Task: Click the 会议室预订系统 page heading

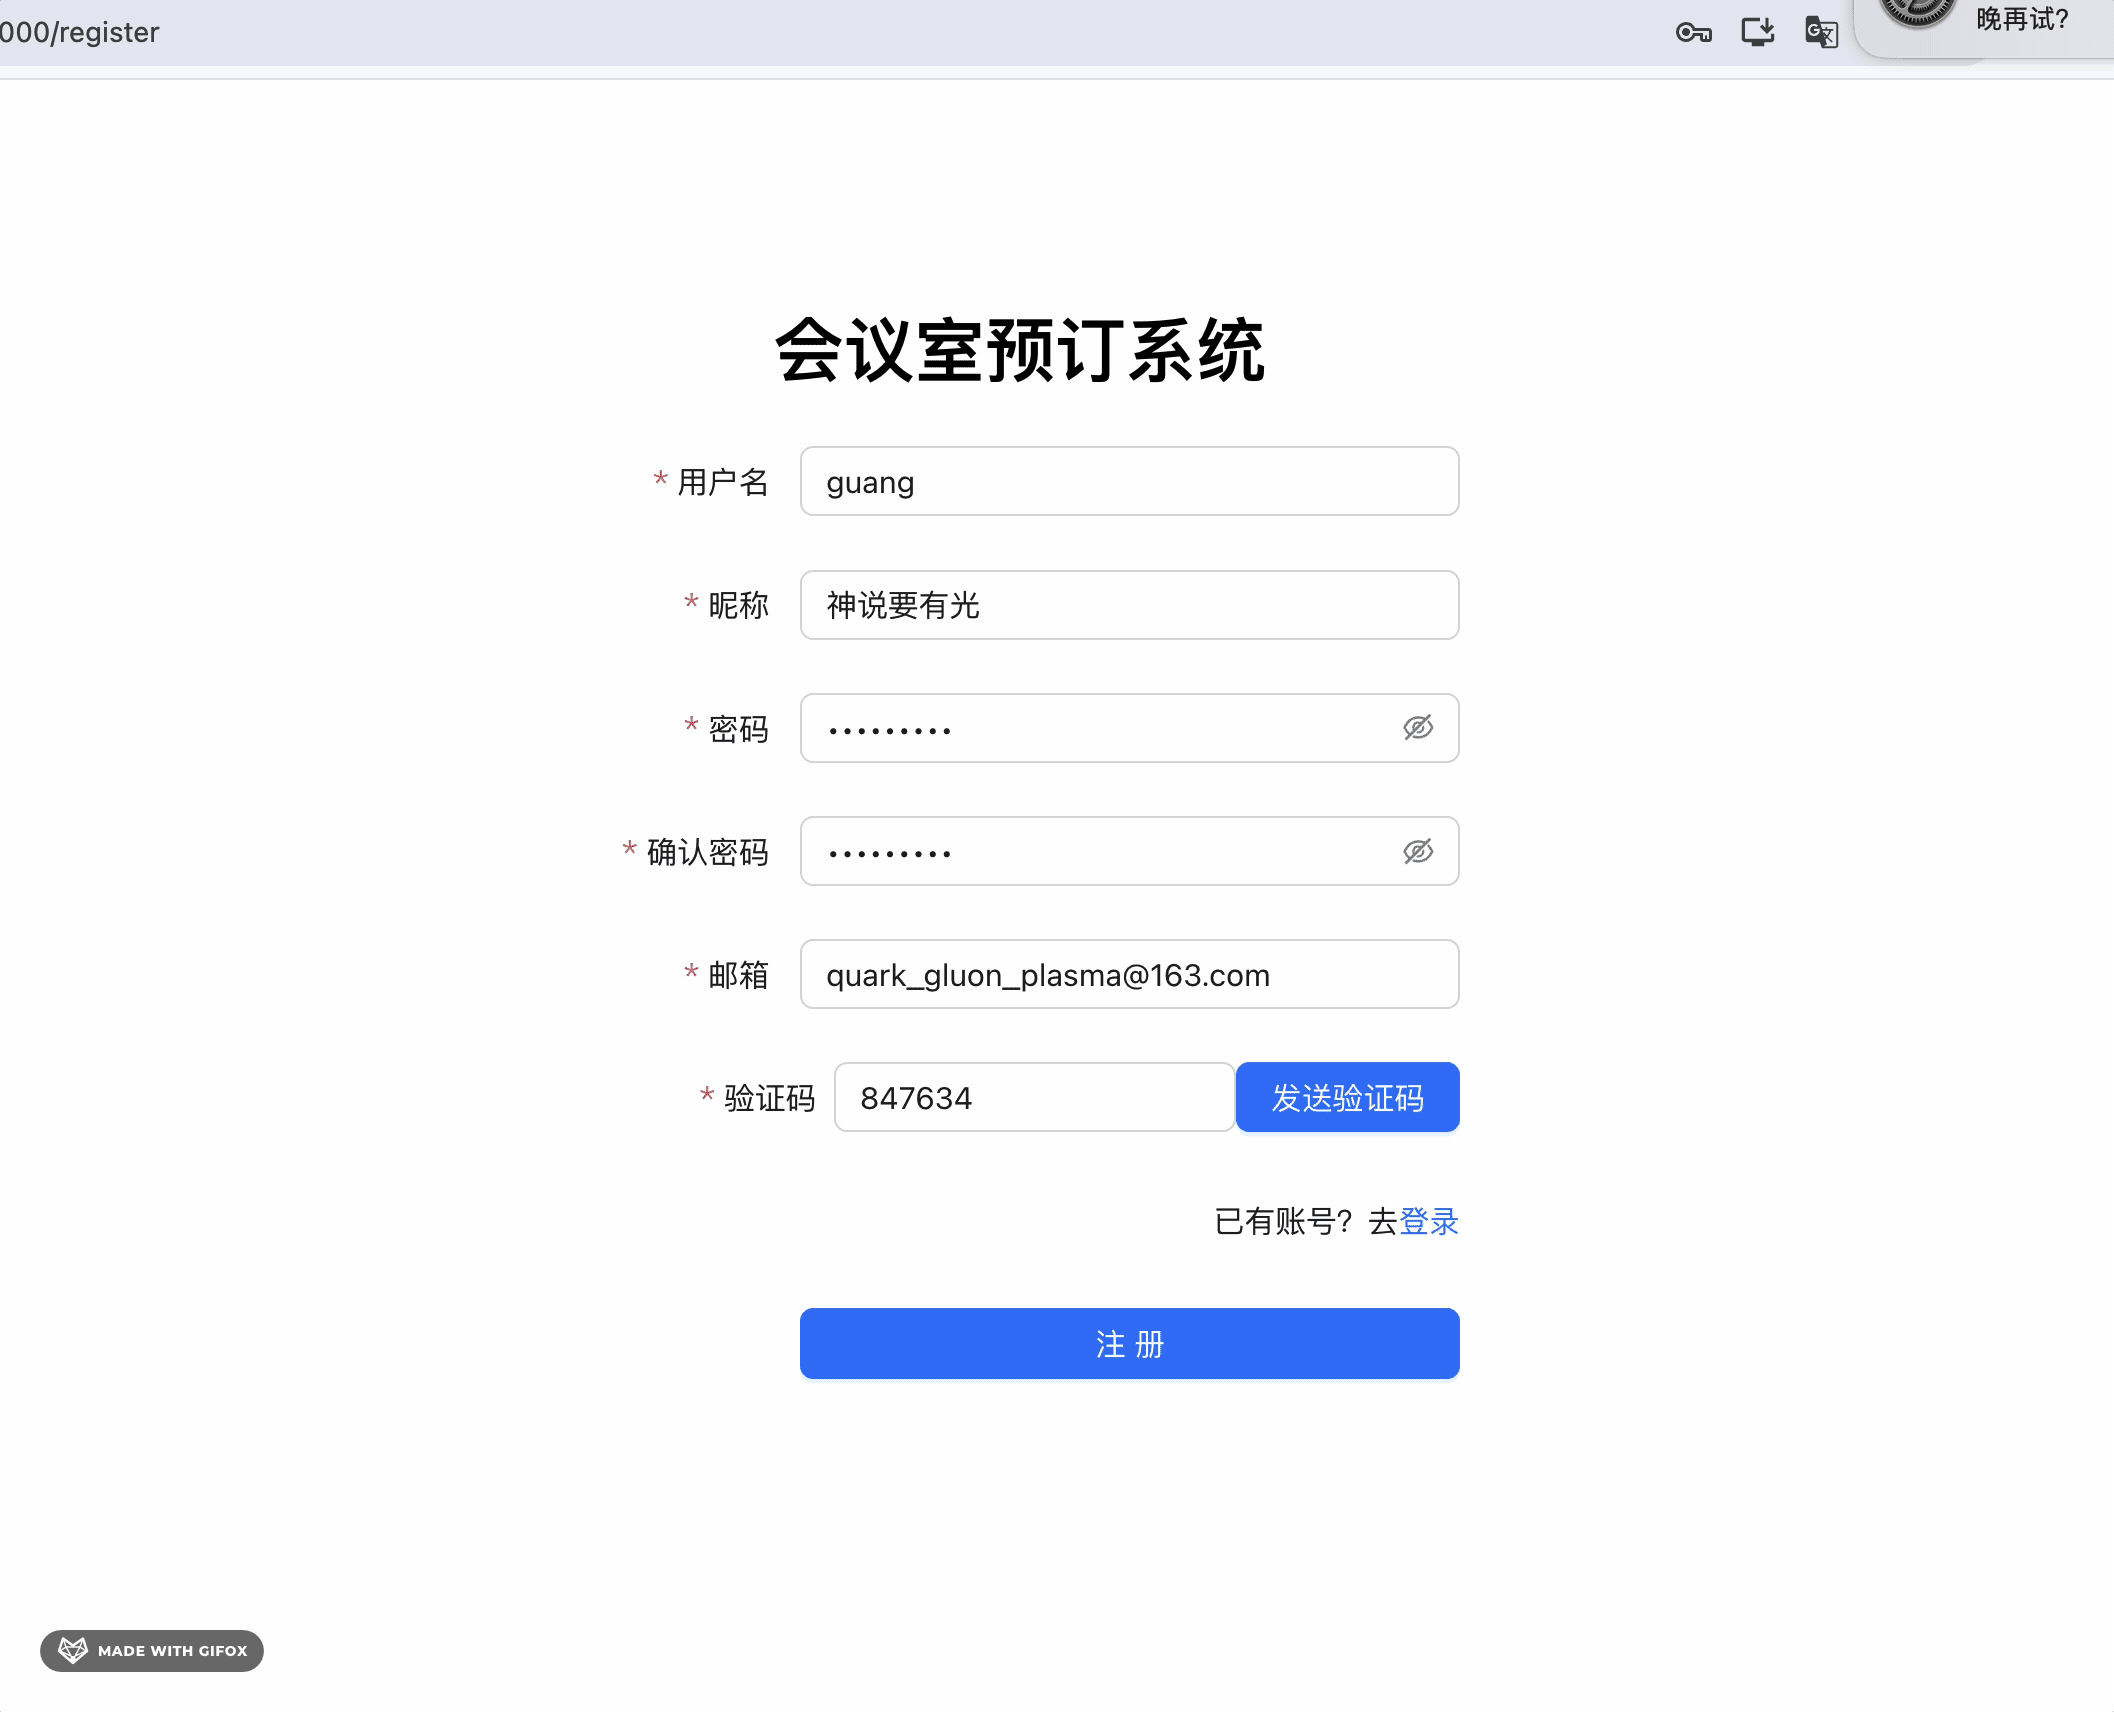Action: [1020, 351]
